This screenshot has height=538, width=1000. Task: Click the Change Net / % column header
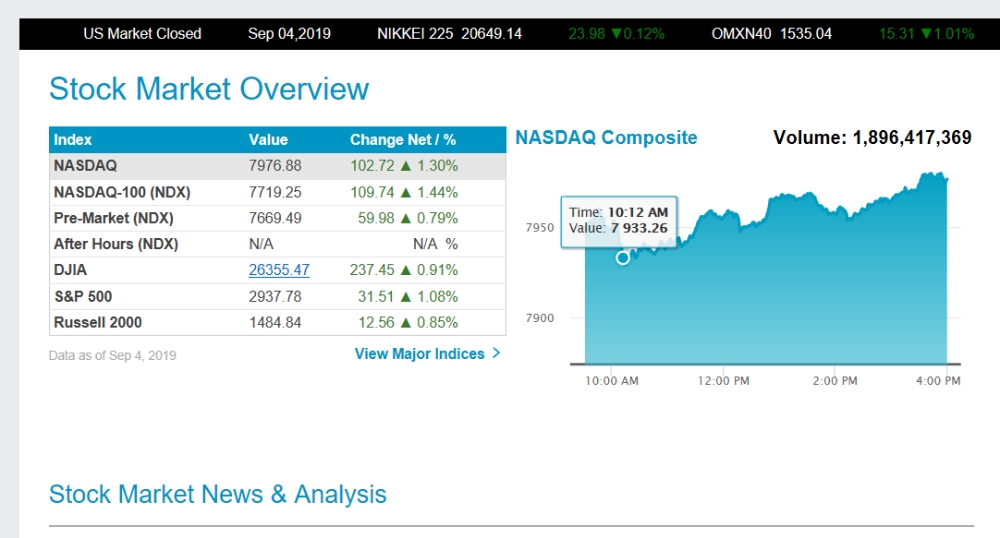click(402, 140)
